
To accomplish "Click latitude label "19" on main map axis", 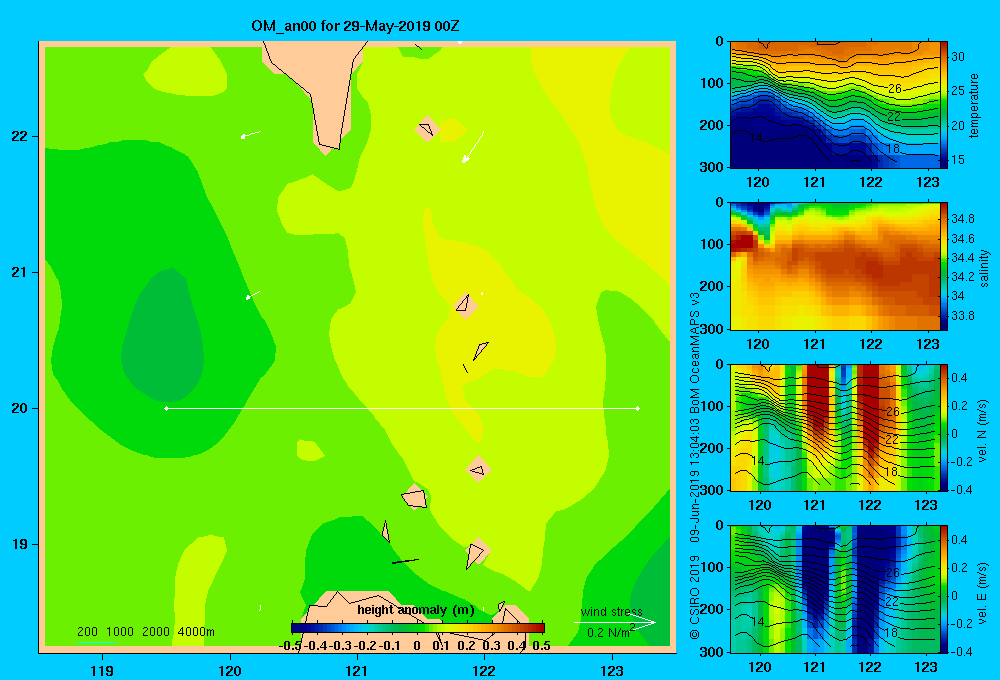I will click(20, 544).
